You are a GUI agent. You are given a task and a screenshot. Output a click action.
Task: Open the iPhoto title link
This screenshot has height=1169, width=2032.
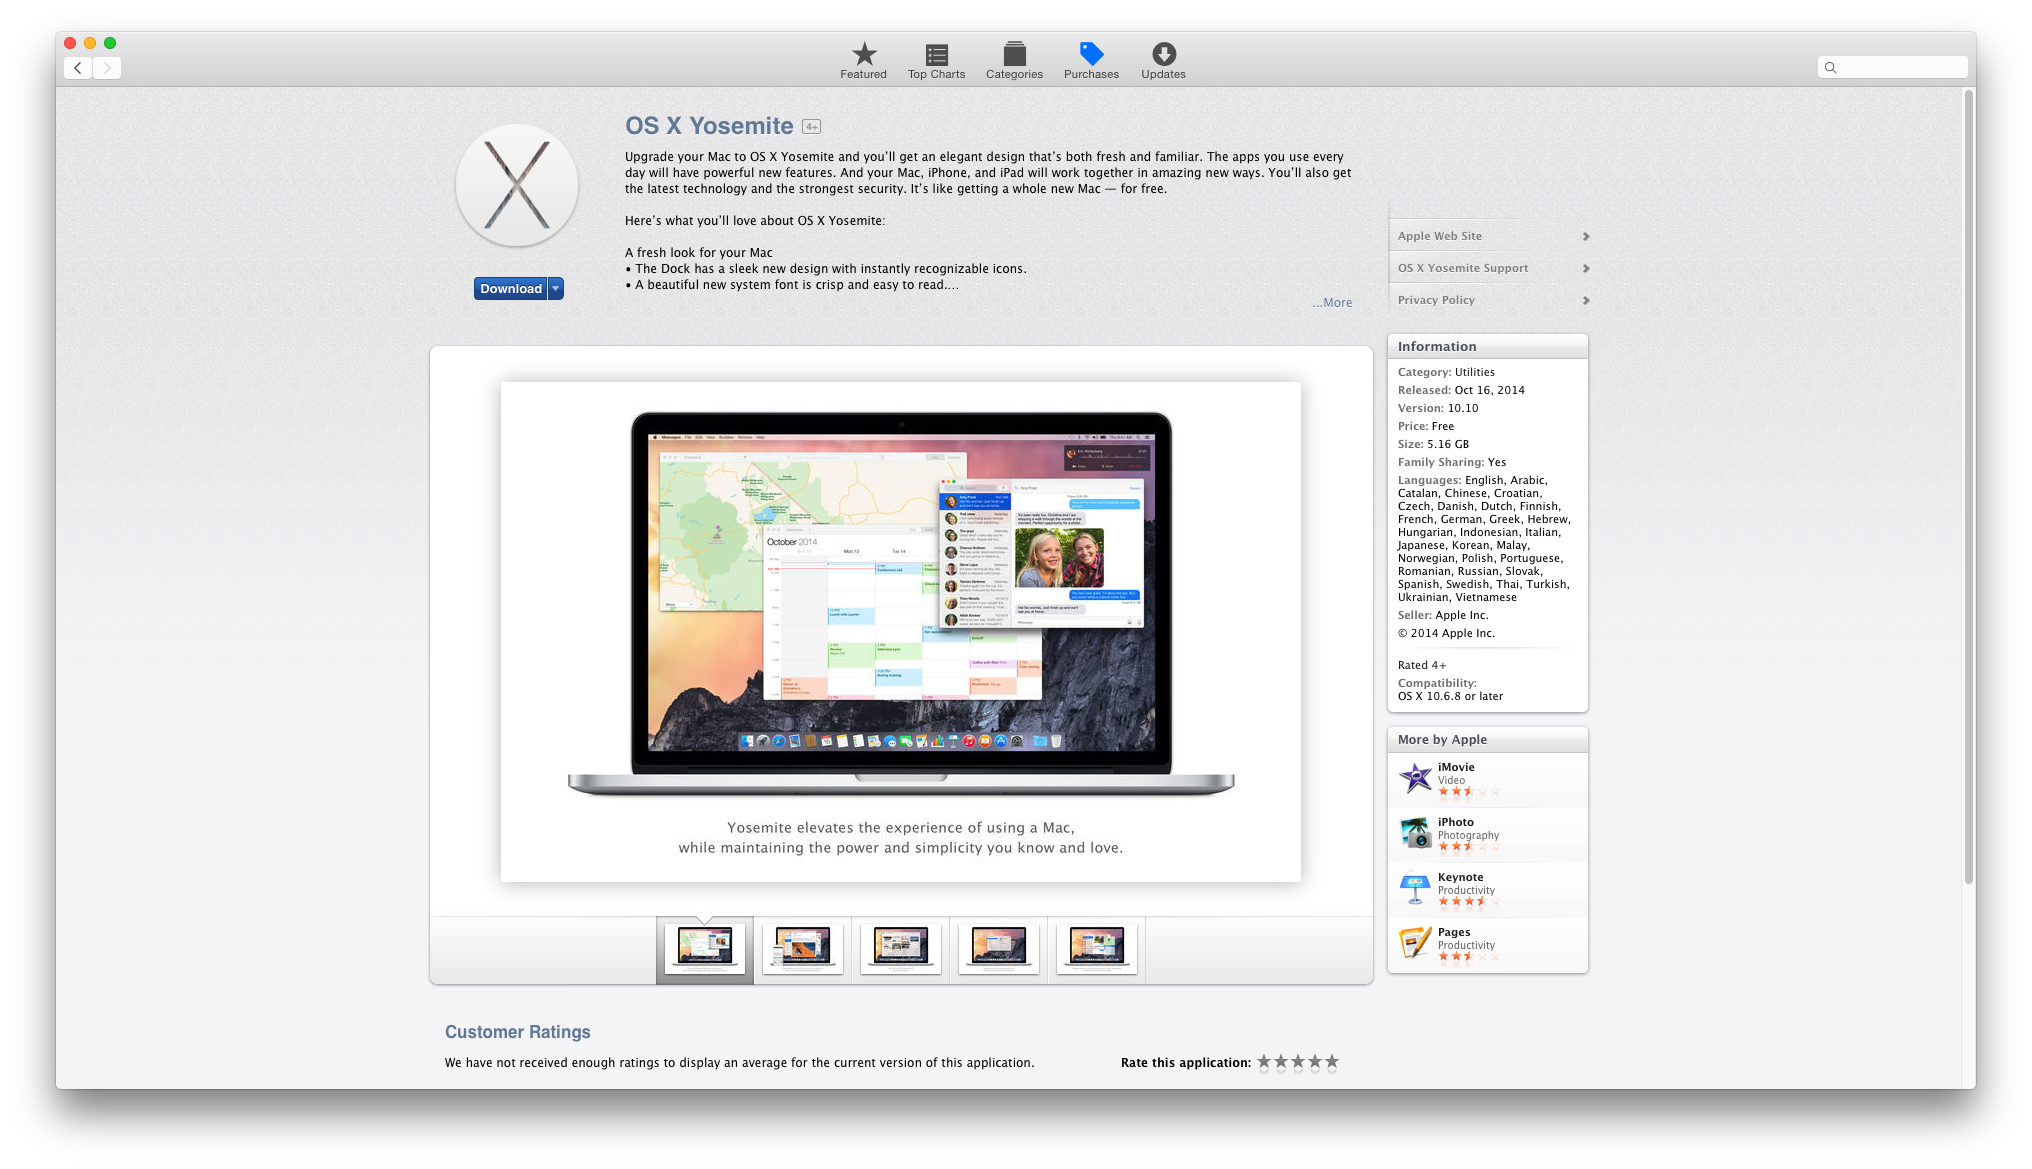click(x=1456, y=822)
